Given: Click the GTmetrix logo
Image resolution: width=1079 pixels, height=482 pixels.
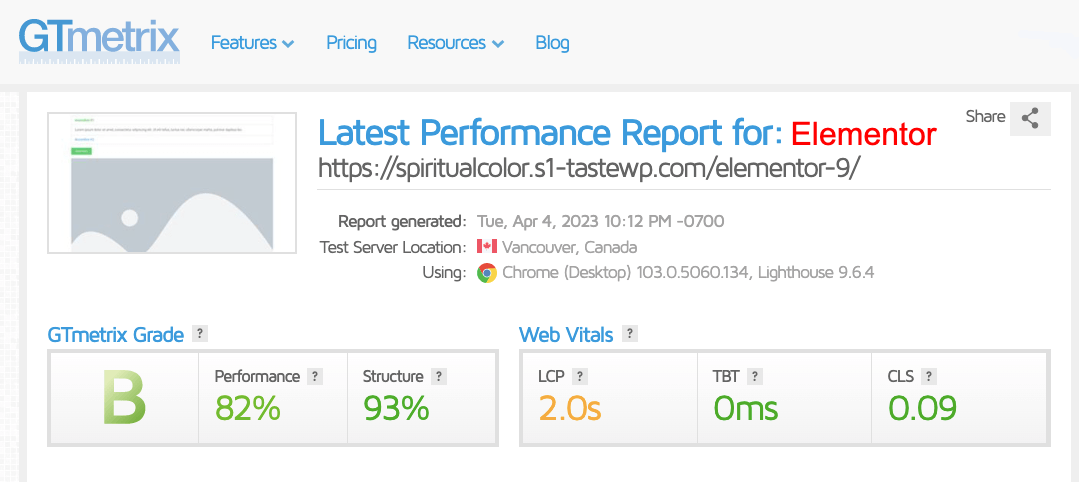Looking at the screenshot, I should click(x=99, y=40).
